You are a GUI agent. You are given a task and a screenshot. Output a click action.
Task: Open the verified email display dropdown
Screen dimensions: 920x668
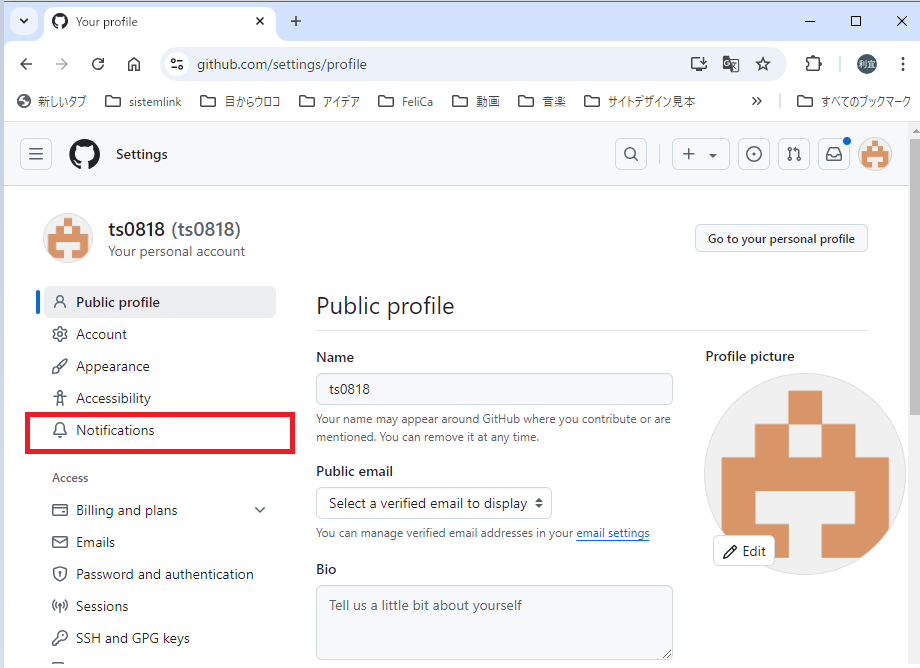(434, 503)
